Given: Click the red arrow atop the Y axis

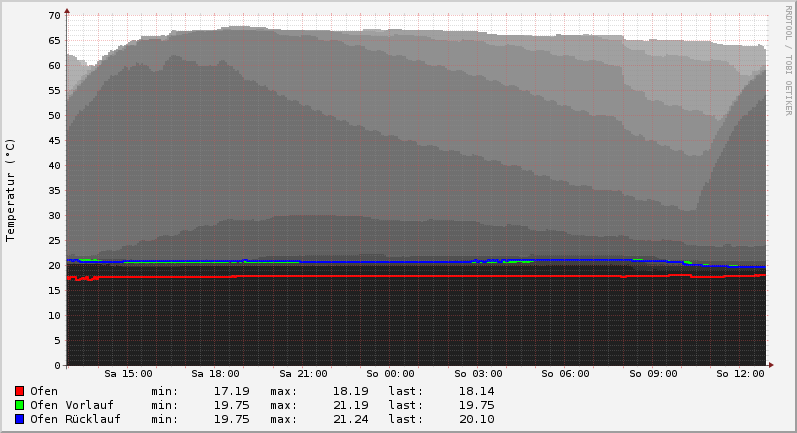Looking at the screenshot, I should pyautogui.click(x=67, y=11).
